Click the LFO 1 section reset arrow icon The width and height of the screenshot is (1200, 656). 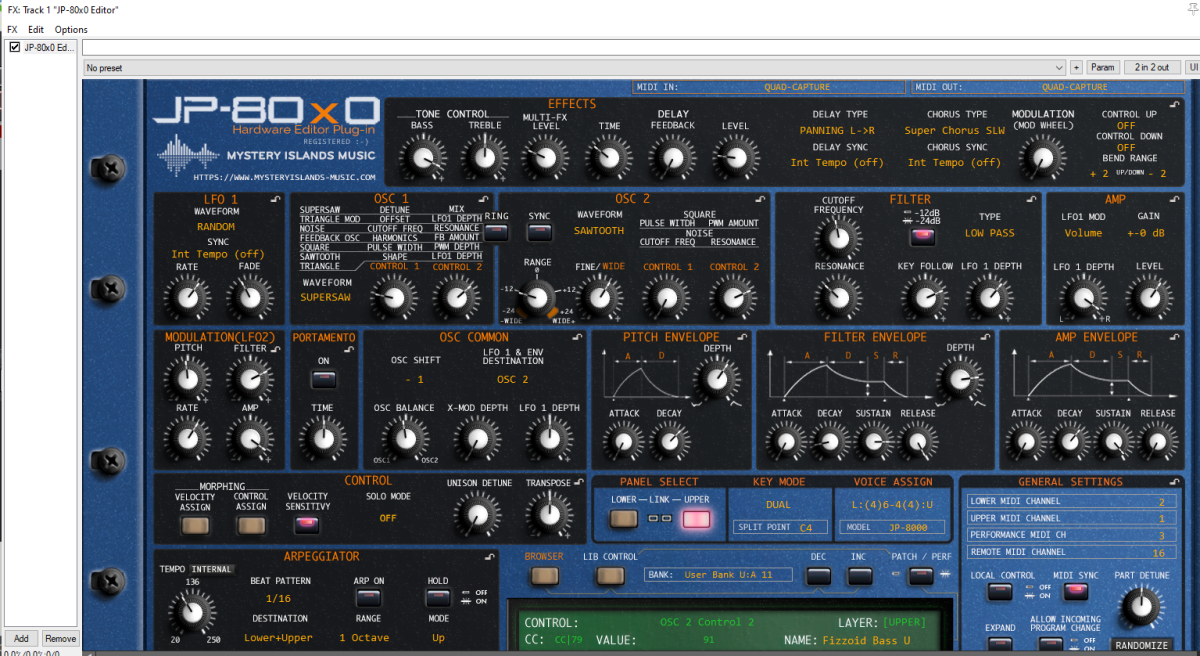[275, 200]
